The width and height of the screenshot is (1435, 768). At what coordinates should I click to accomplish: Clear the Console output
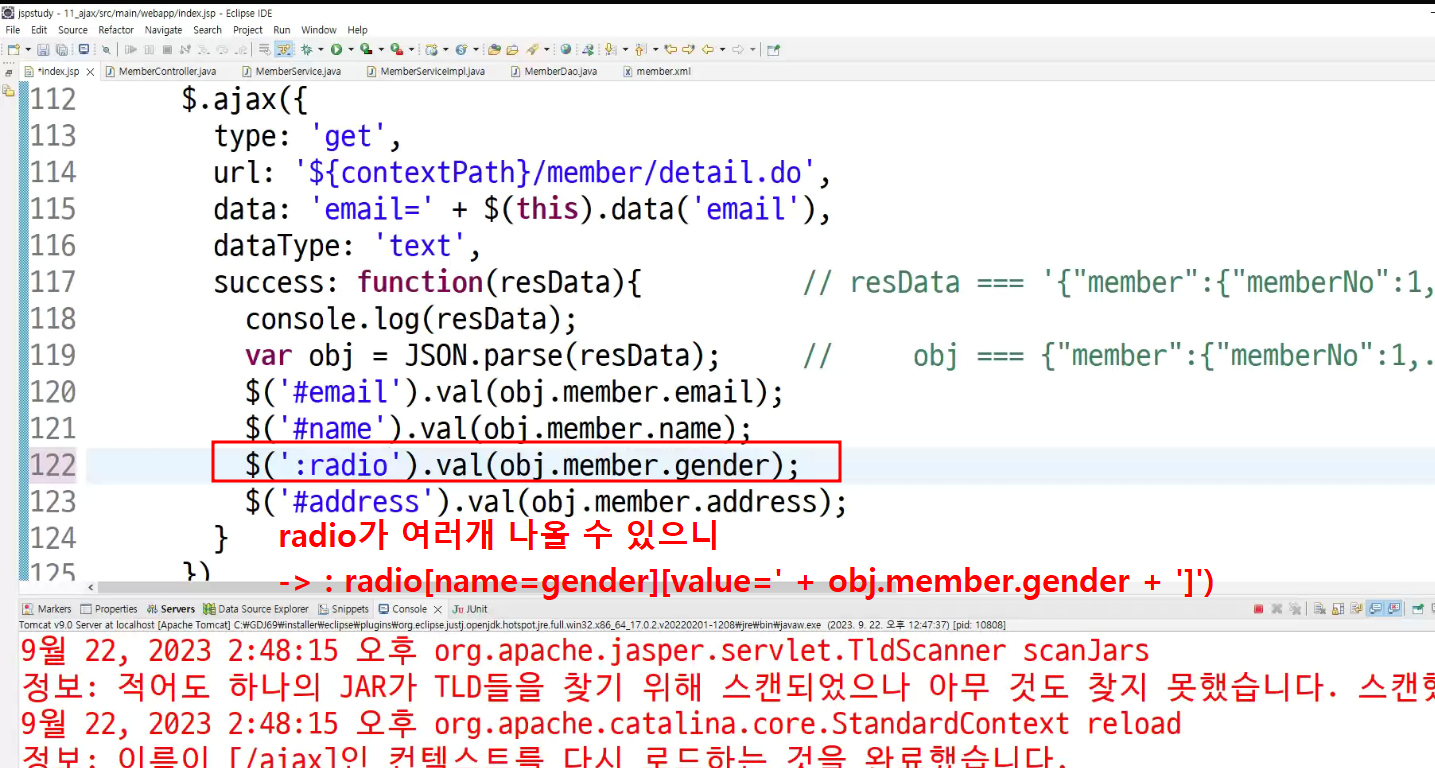[x=1320, y=609]
